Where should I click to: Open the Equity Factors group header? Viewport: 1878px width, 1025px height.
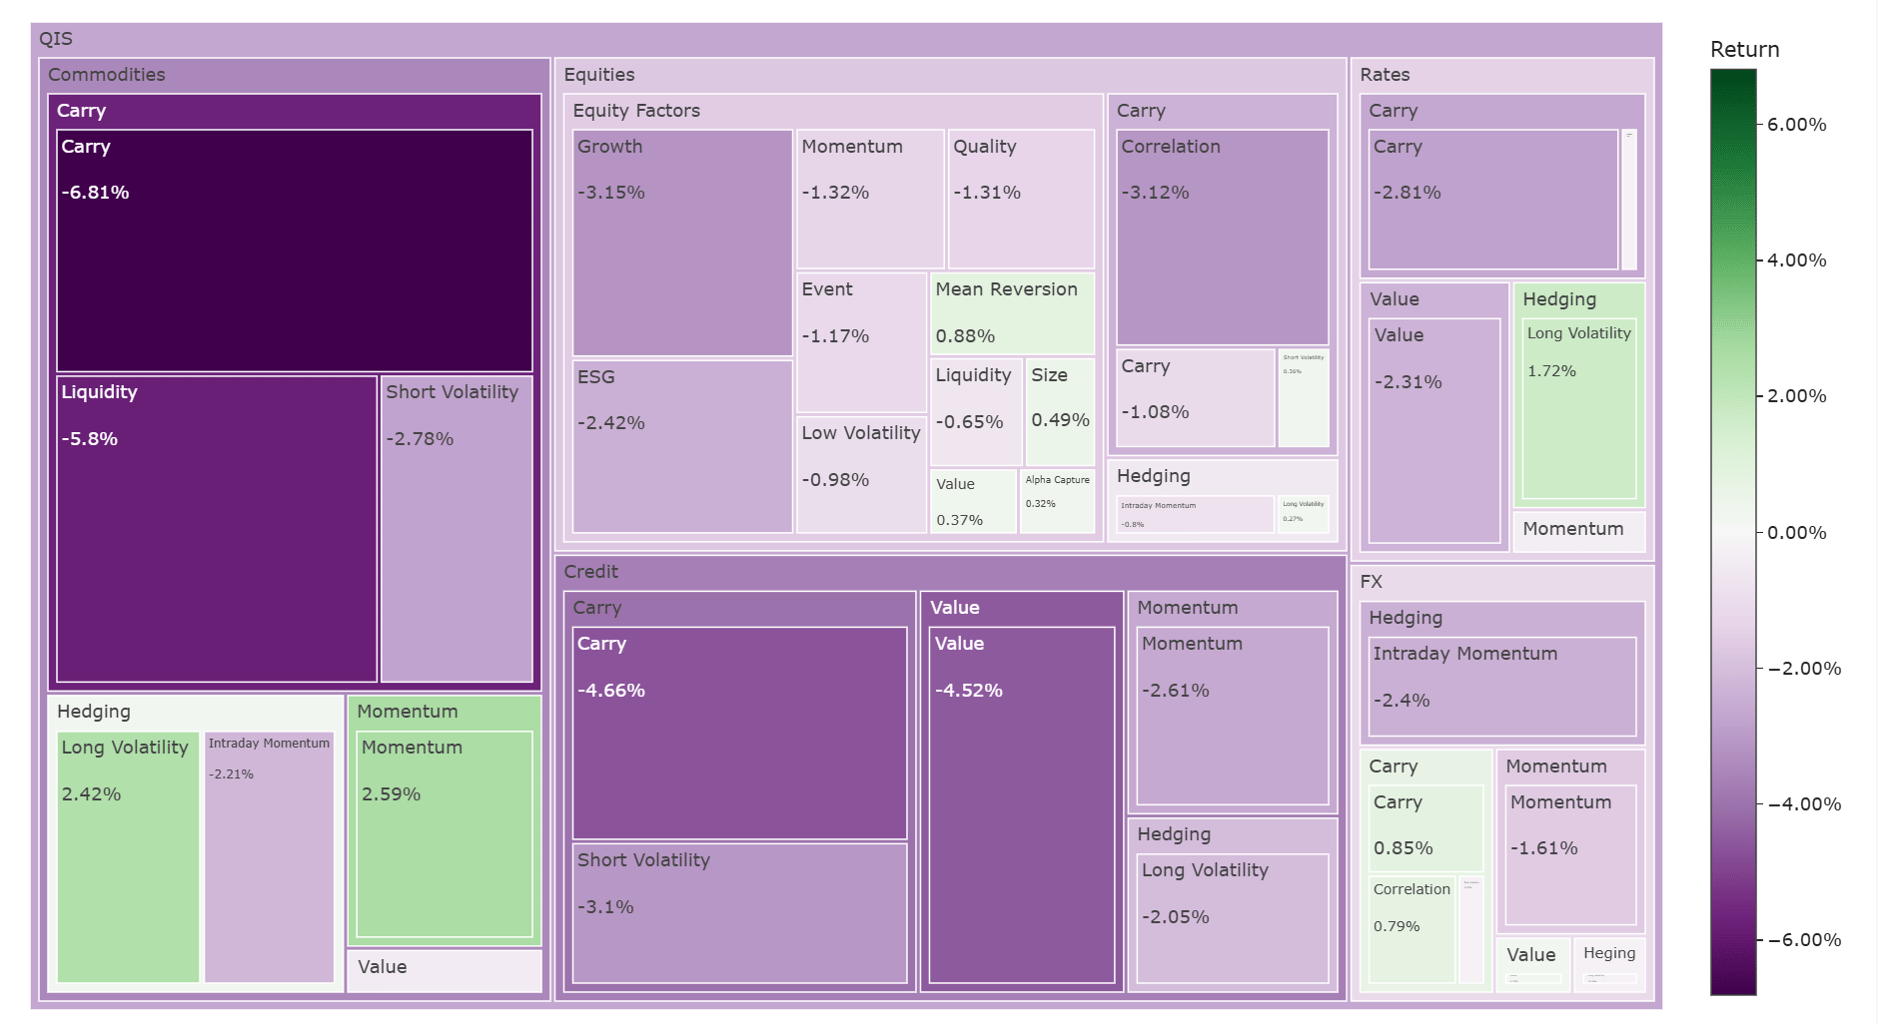click(x=832, y=111)
